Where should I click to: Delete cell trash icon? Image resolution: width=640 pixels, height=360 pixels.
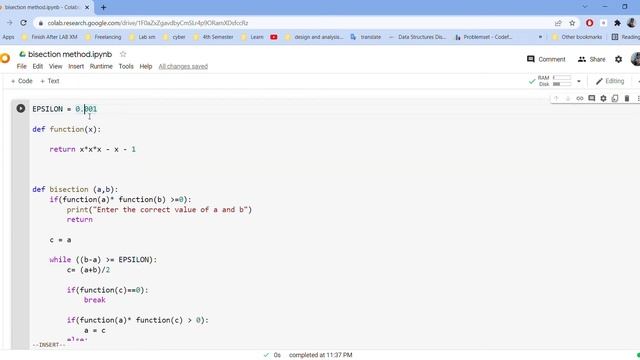tap(627, 98)
